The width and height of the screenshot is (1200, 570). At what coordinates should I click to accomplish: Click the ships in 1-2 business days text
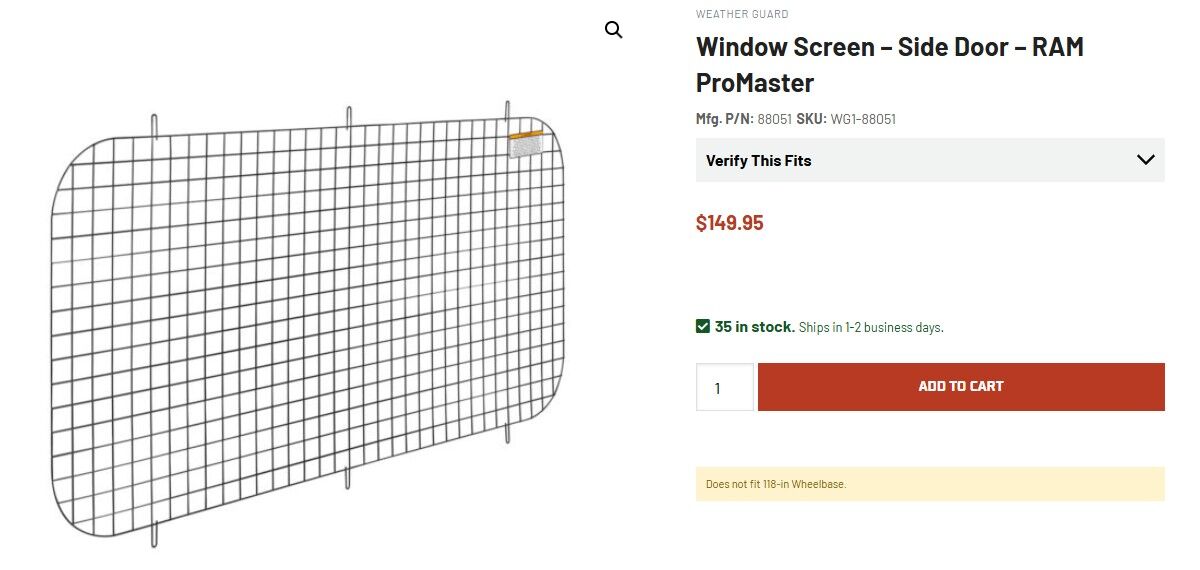tap(871, 327)
